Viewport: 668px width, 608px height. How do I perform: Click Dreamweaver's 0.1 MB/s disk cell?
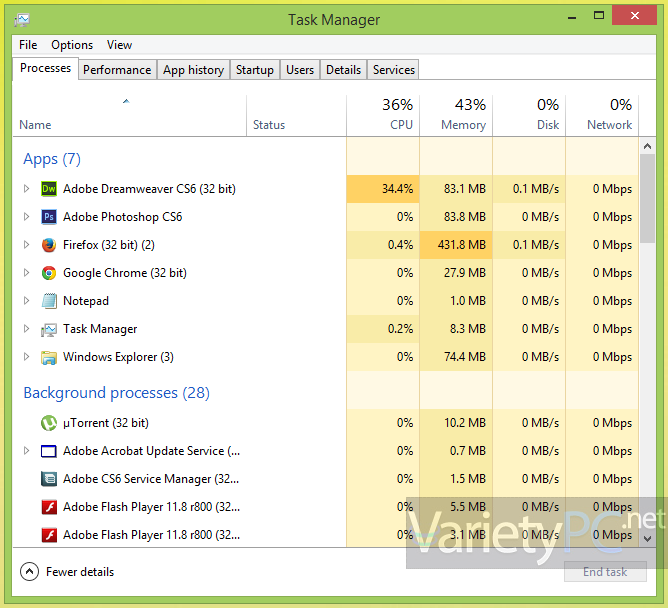pos(529,189)
